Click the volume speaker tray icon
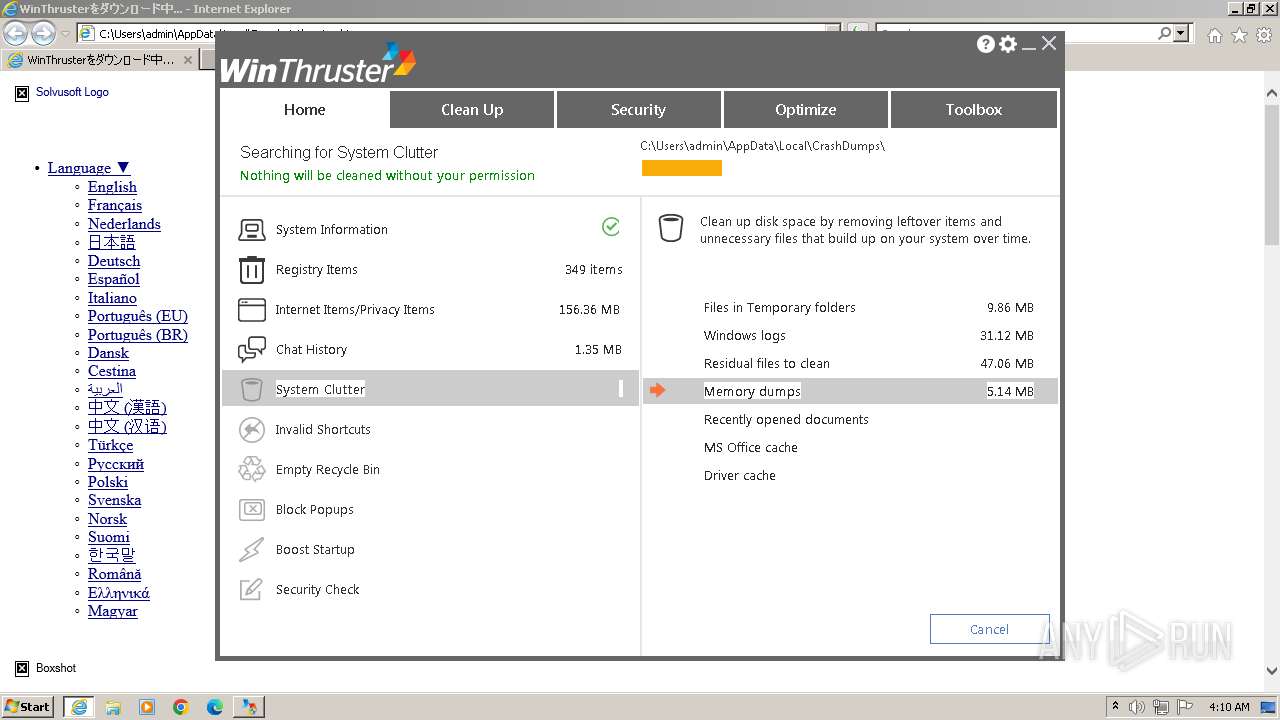 (1137, 707)
